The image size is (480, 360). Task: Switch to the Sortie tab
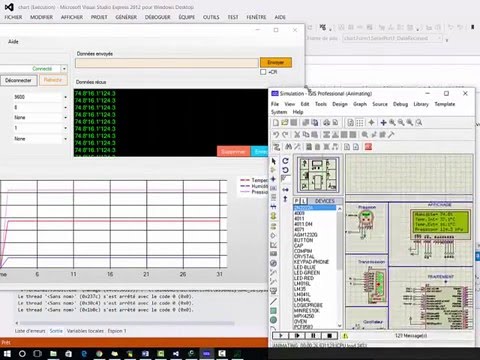56,331
